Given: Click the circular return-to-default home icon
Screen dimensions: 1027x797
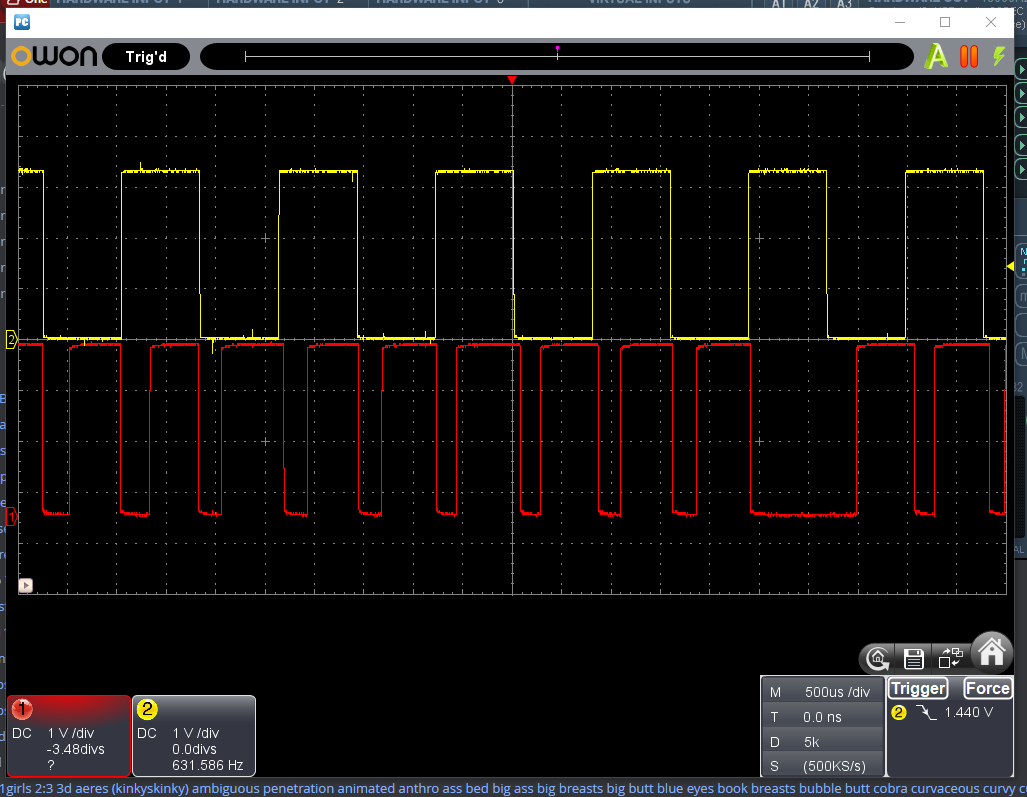Looking at the screenshot, I should (x=877, y=658).
